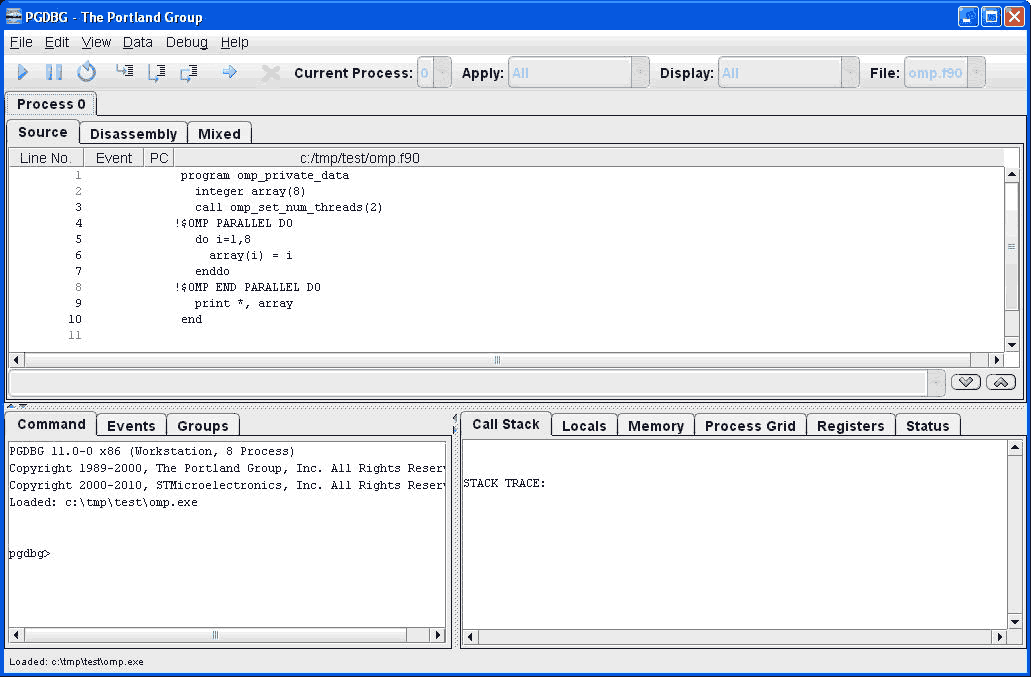Click the greyed-out X toolbar icon
The image size is (1031, 677).
pyautogui.click(x=270, y=73)
